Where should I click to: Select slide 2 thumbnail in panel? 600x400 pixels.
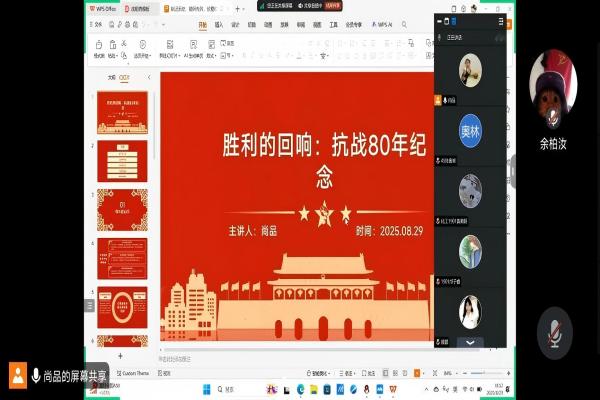(x=122, y=160)
